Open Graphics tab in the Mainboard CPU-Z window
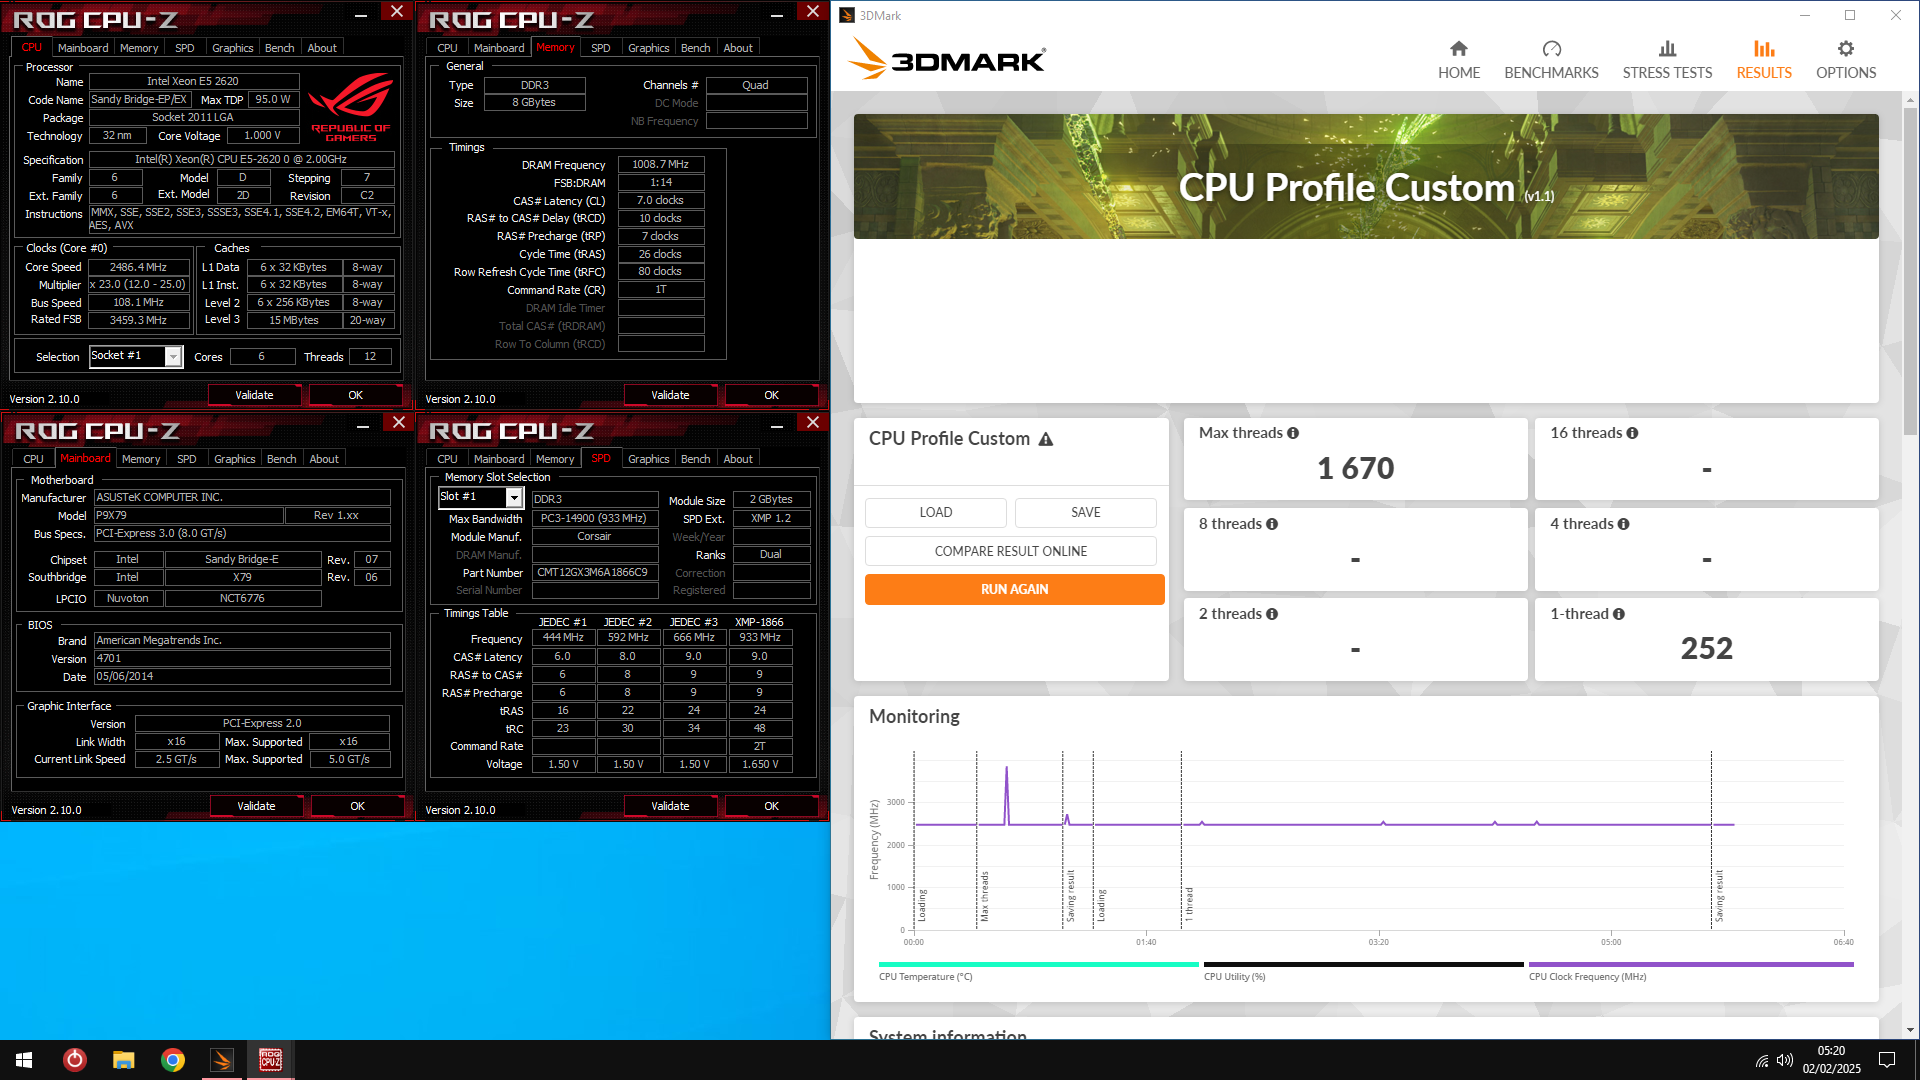Viewport: 1920px width, 1080px height. 235,459
